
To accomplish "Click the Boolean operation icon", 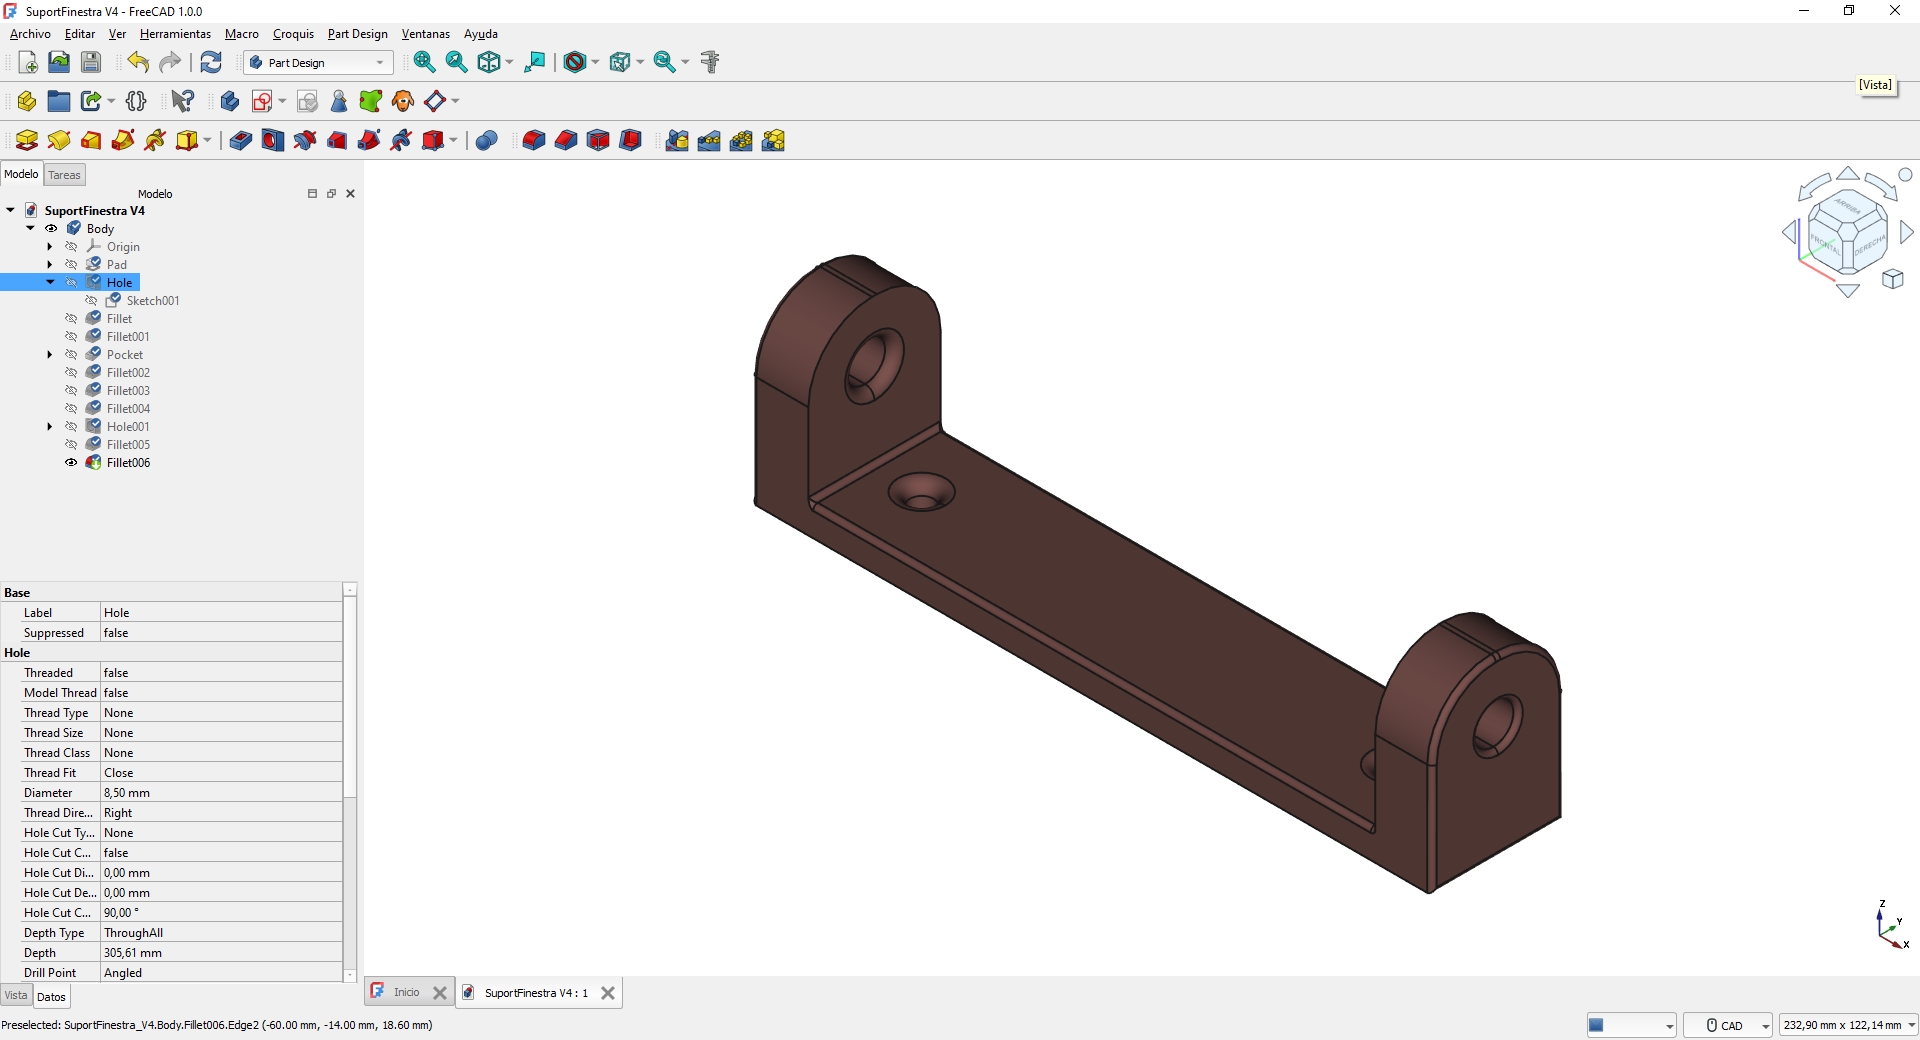I will pos(487,141).
